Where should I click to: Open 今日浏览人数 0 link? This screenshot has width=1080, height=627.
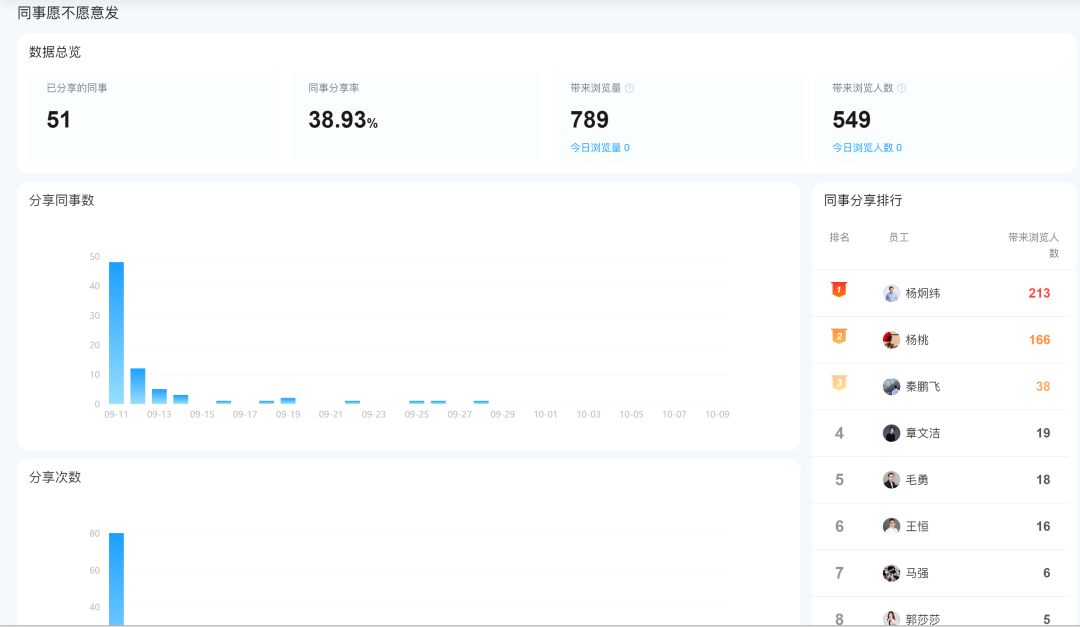pyautogui.click(x=866, y=148)
